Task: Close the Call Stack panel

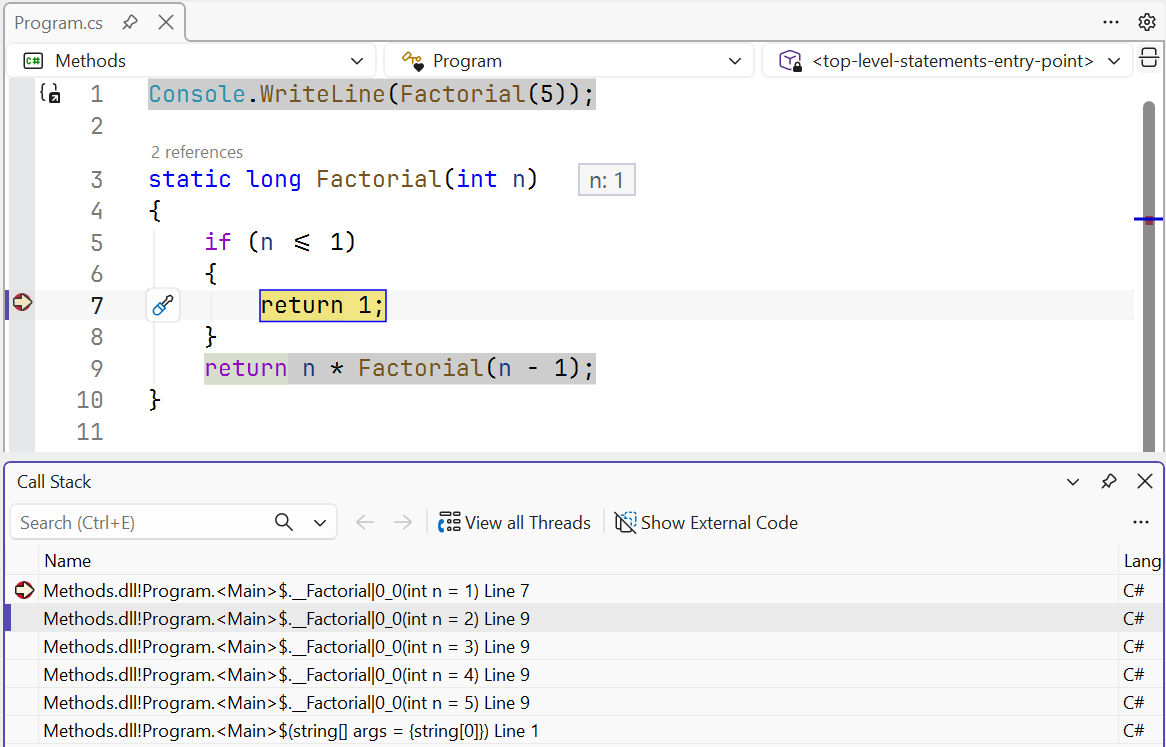Action: 1145,482
